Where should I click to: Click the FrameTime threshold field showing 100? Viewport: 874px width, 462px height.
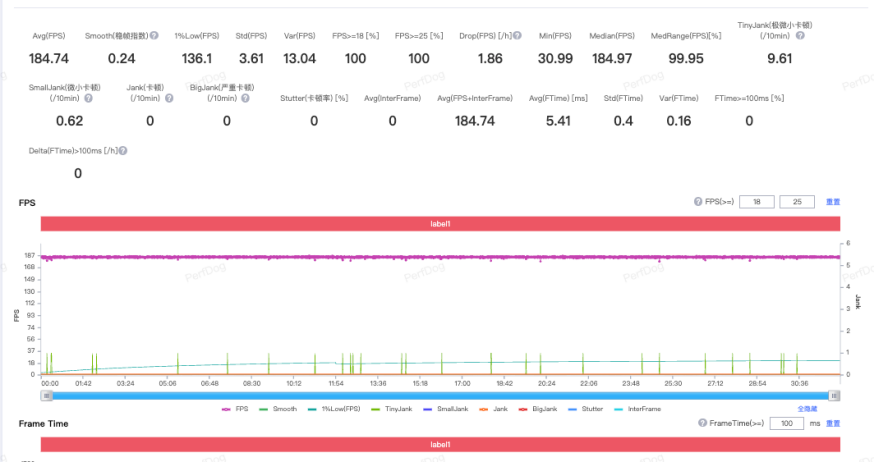pos(786,424)
